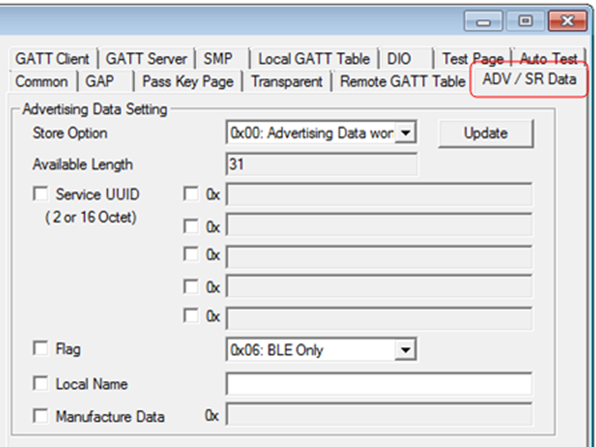Image resolution: width=596 pixels, height=447 pixels.
Task: Select the Remote GATT Table tab
Action: click(403, 81)
